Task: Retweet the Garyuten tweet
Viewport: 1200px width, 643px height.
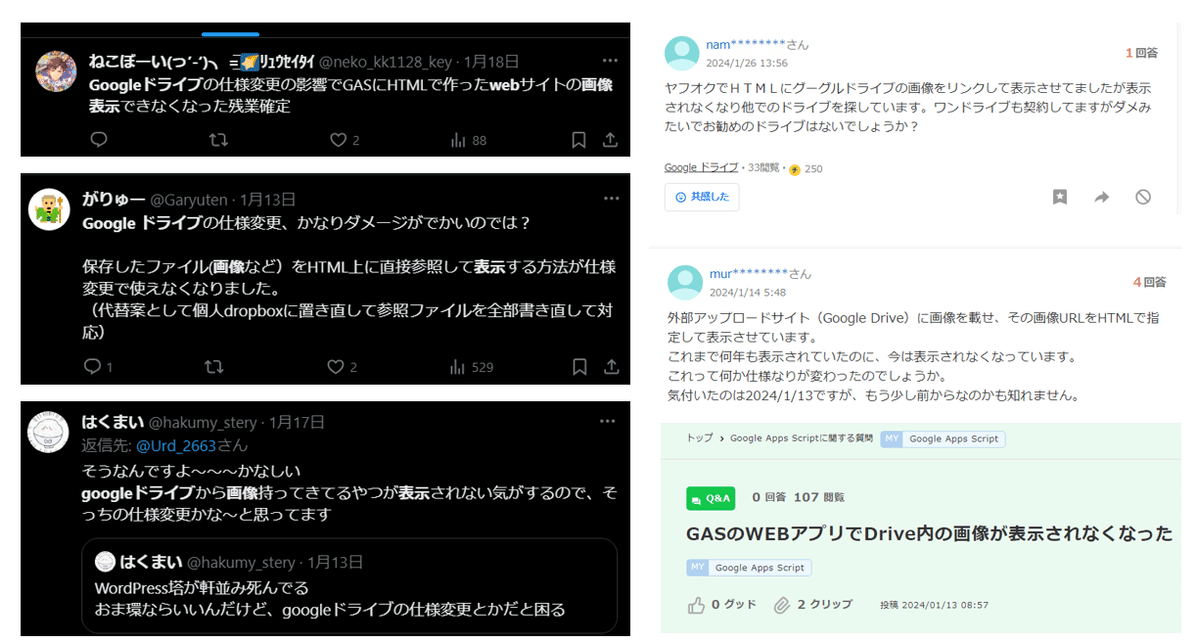Action: point(214,367)
